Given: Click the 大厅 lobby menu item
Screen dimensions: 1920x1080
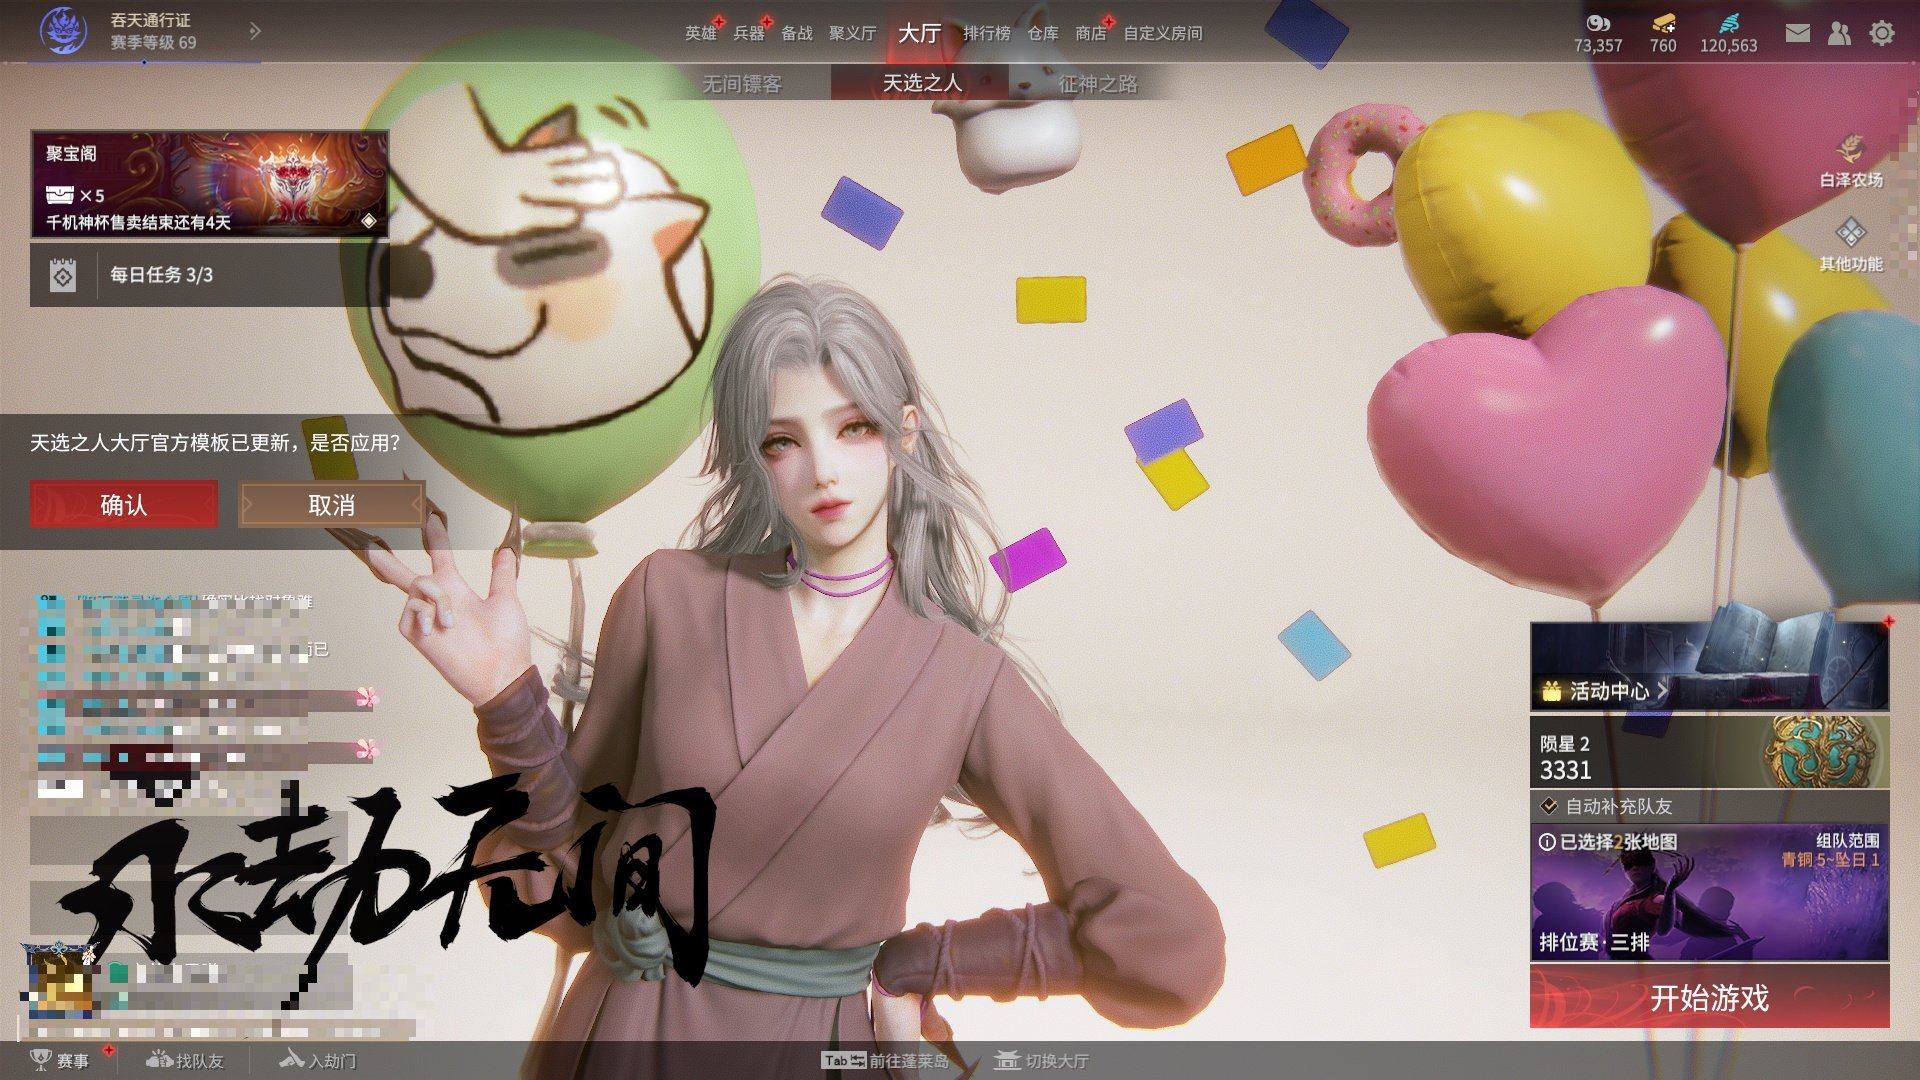Looking at the screenshot, I should pos(919,33).
